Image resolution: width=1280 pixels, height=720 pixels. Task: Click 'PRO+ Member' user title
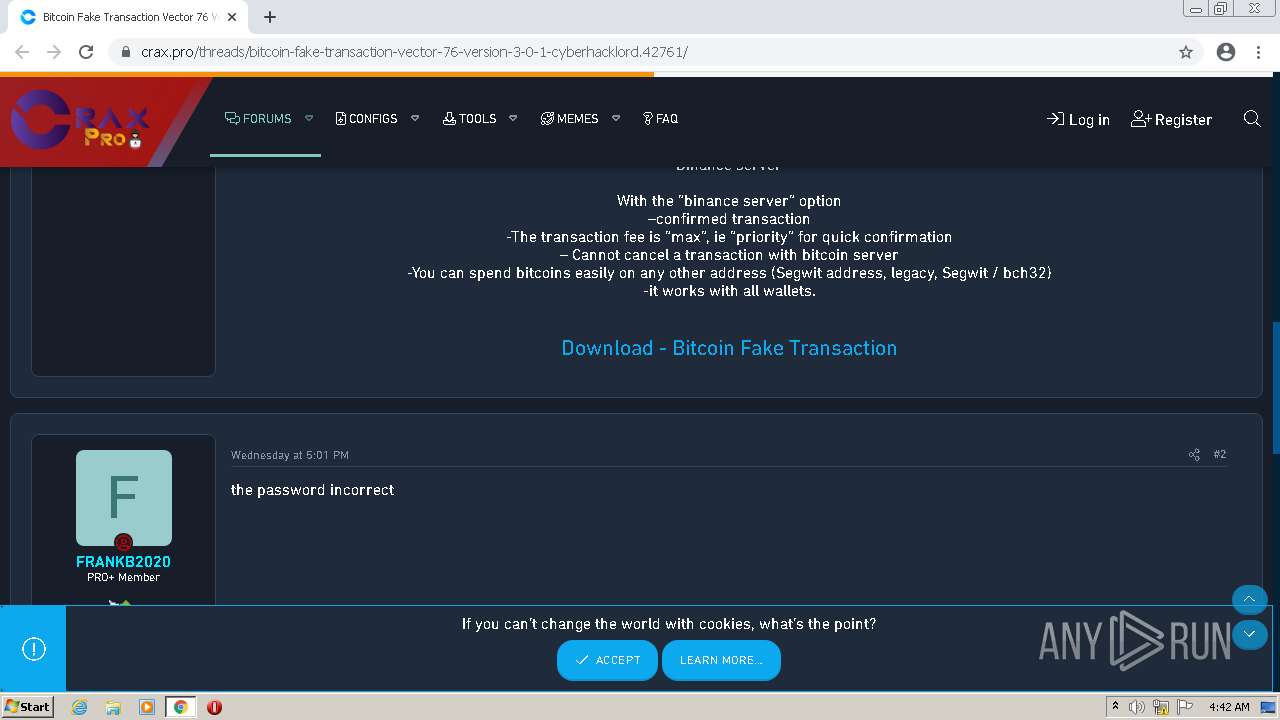click(123, 578)
